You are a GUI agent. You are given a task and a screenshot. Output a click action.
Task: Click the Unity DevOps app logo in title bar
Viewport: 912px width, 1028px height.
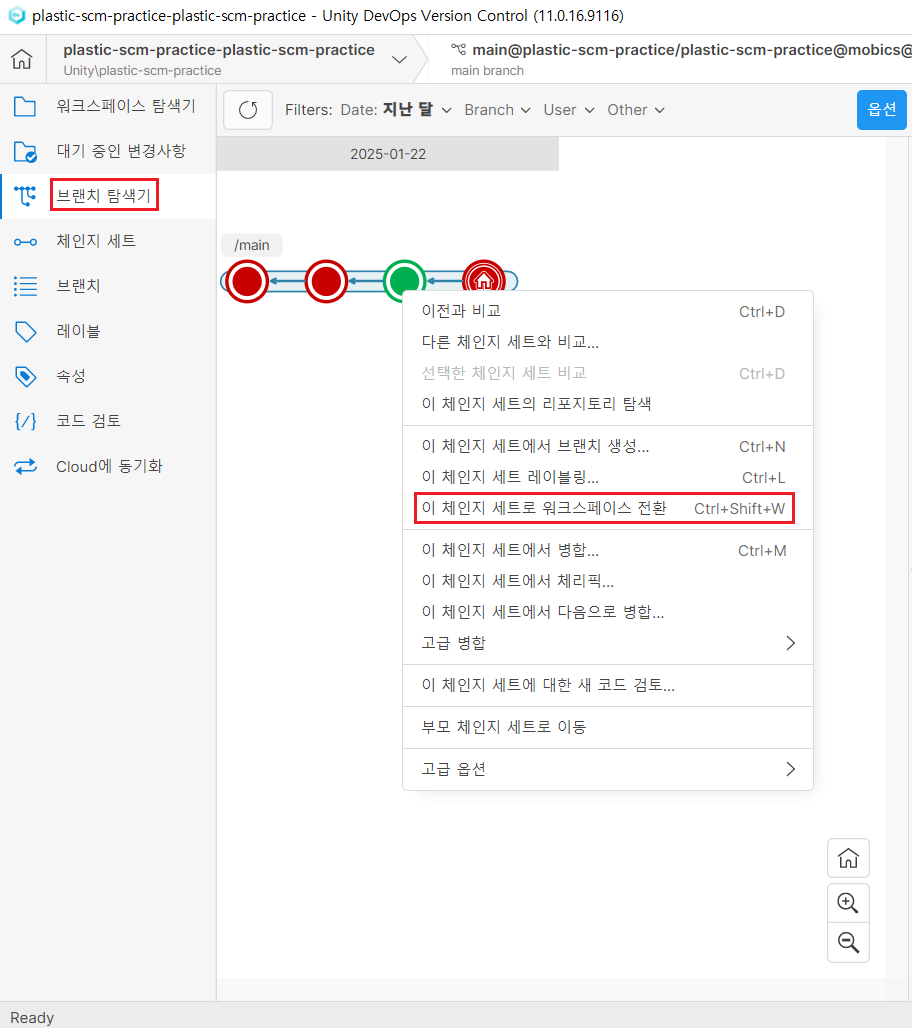[x=16, y=15]
